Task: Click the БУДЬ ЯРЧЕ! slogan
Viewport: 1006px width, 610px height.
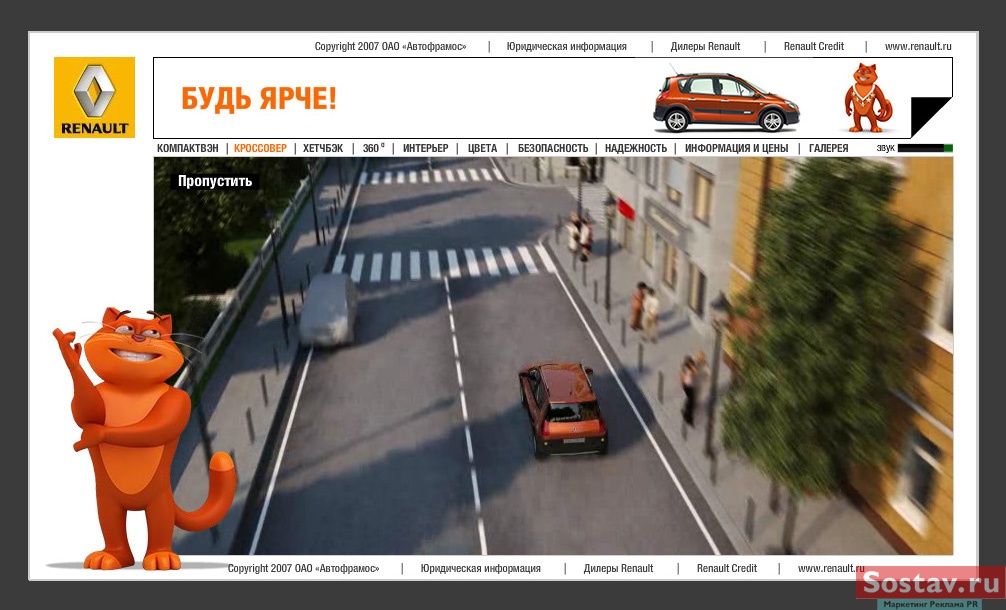Action: (259, 99)
